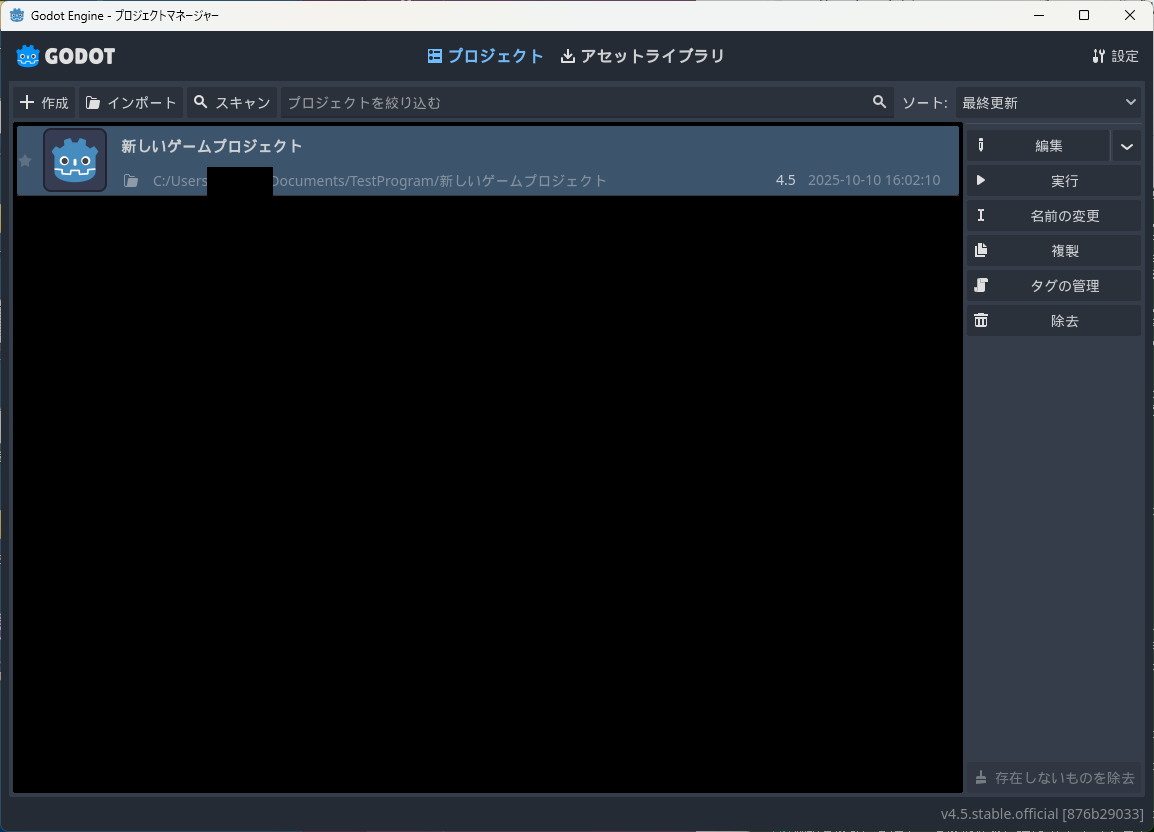Click 名前の変更 to rename the project

tap(1054, 216)
